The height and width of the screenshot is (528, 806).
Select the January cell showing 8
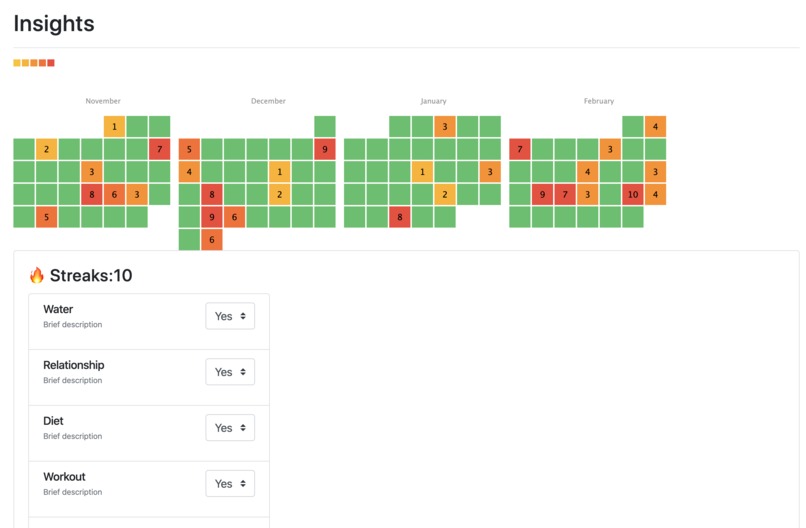click(x=400, y=217)
